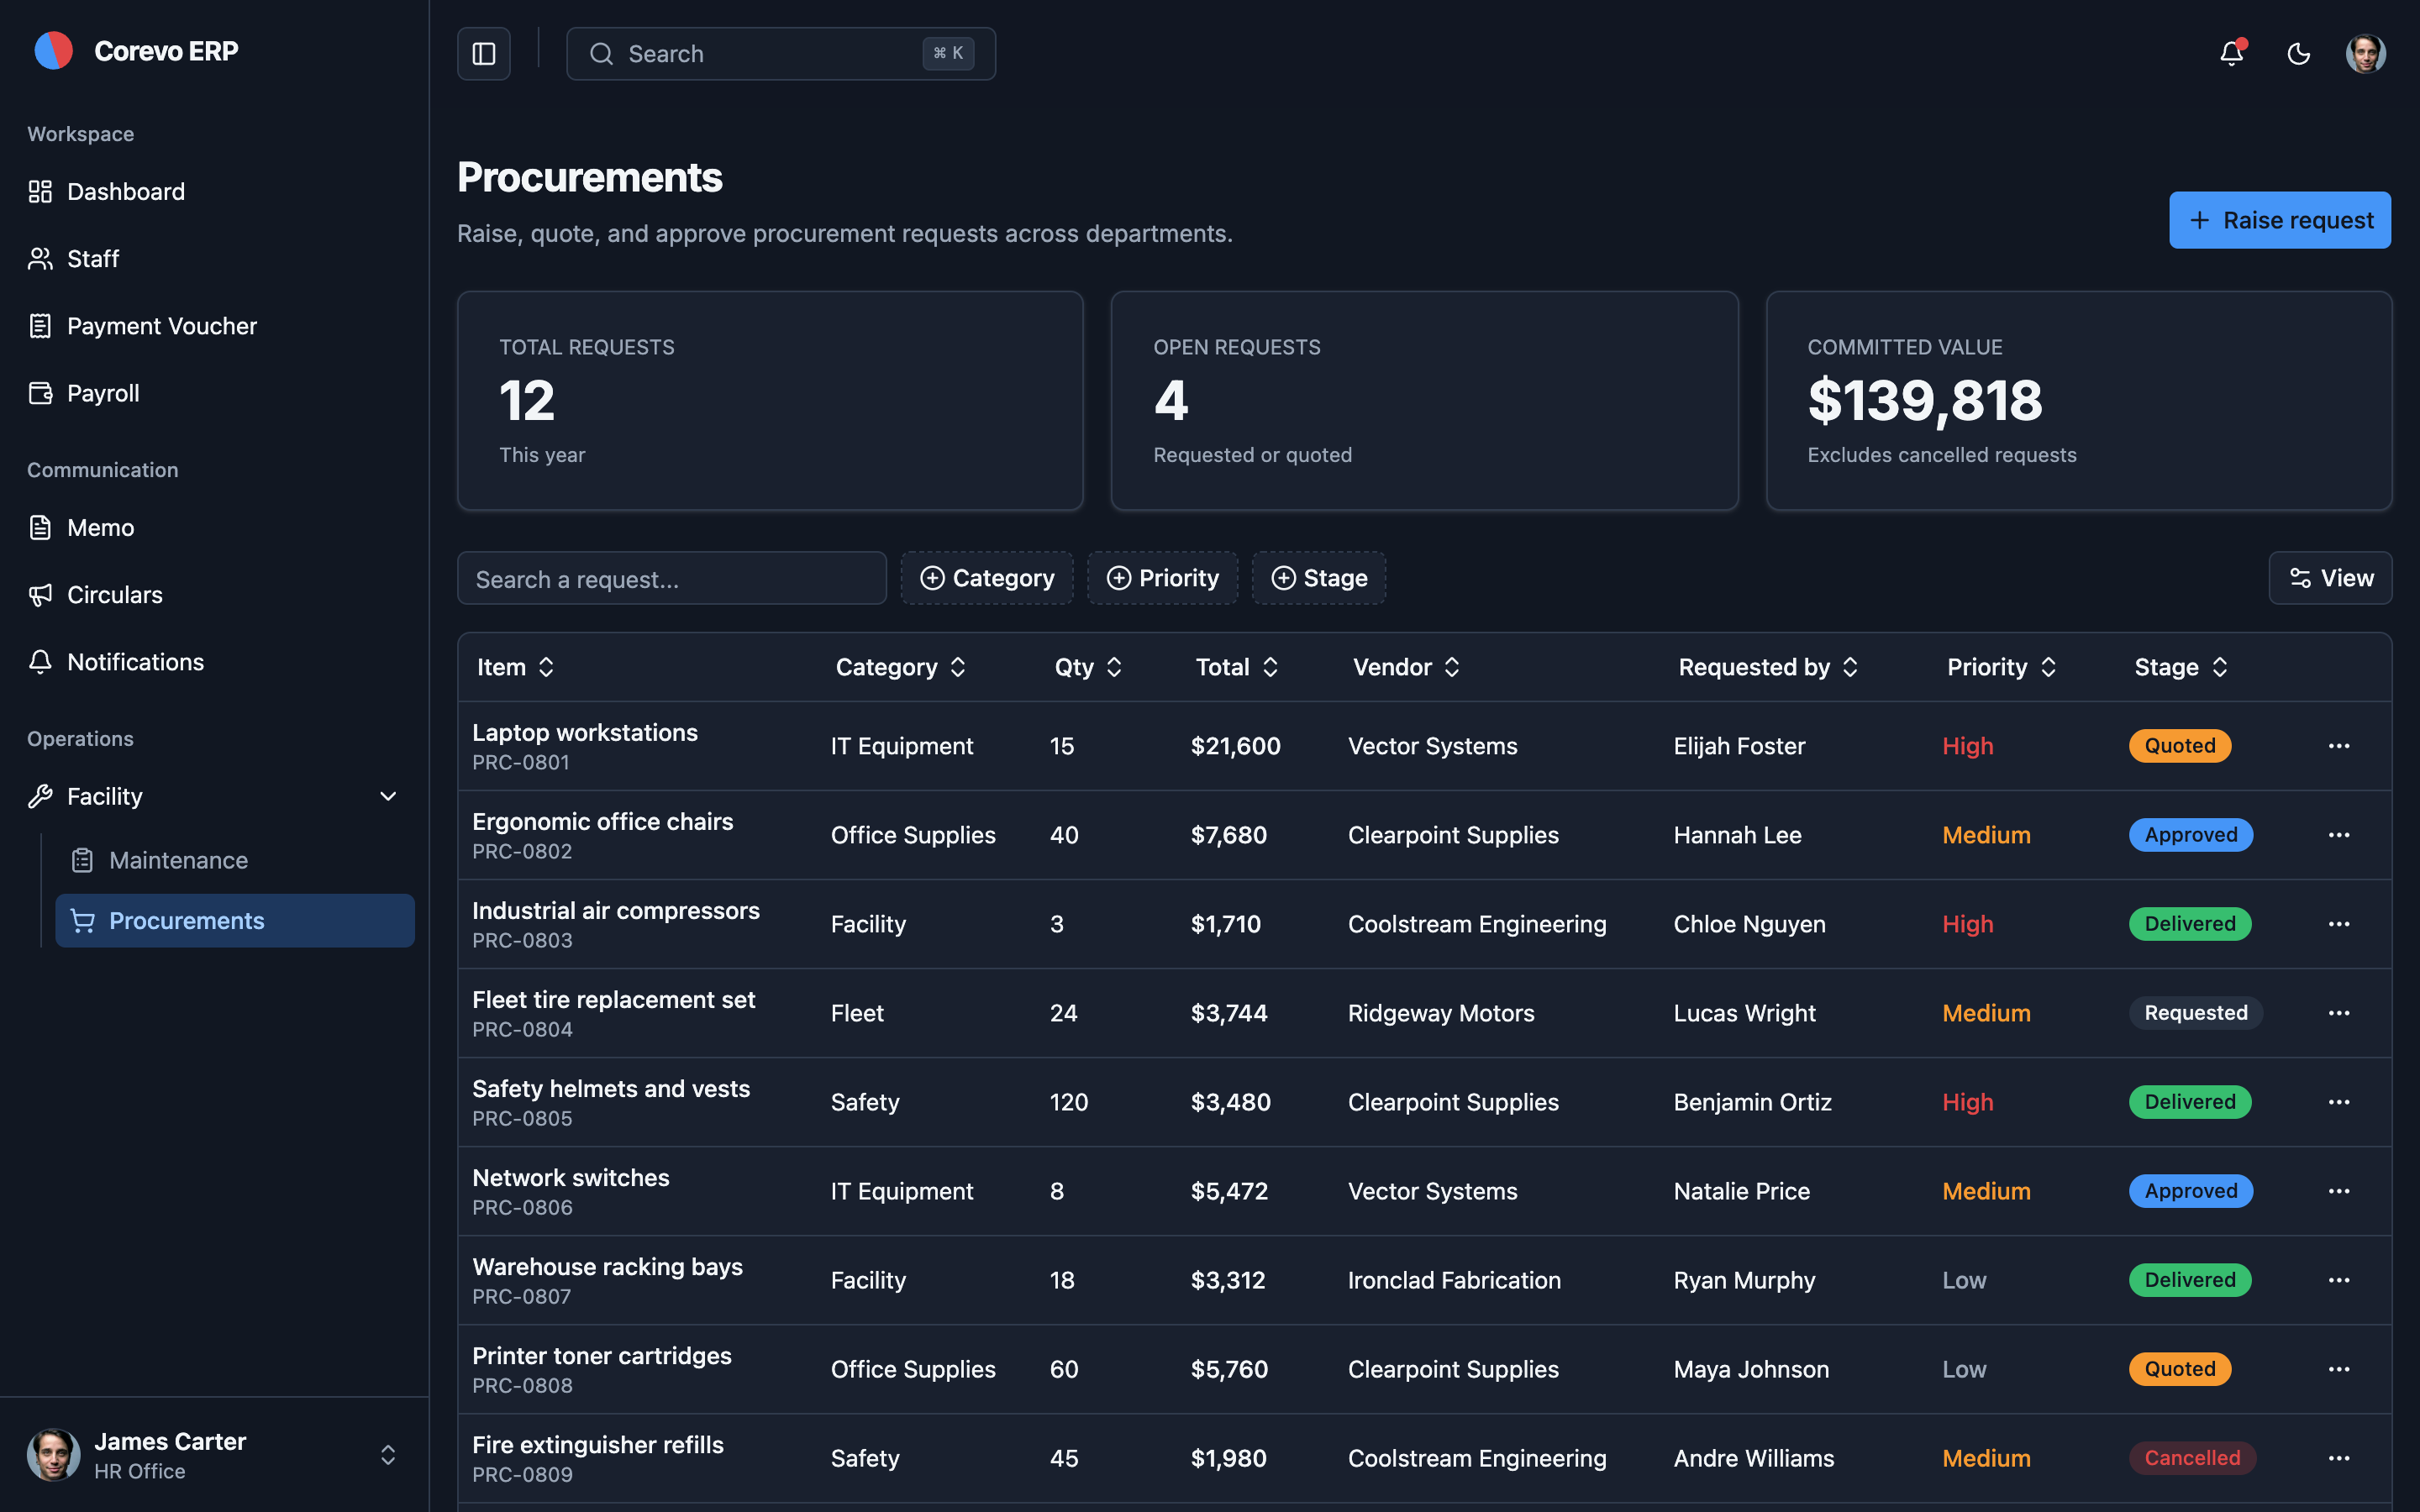Go to Staff page
Screen dimensions: 2420x1512
pos(214,259)
